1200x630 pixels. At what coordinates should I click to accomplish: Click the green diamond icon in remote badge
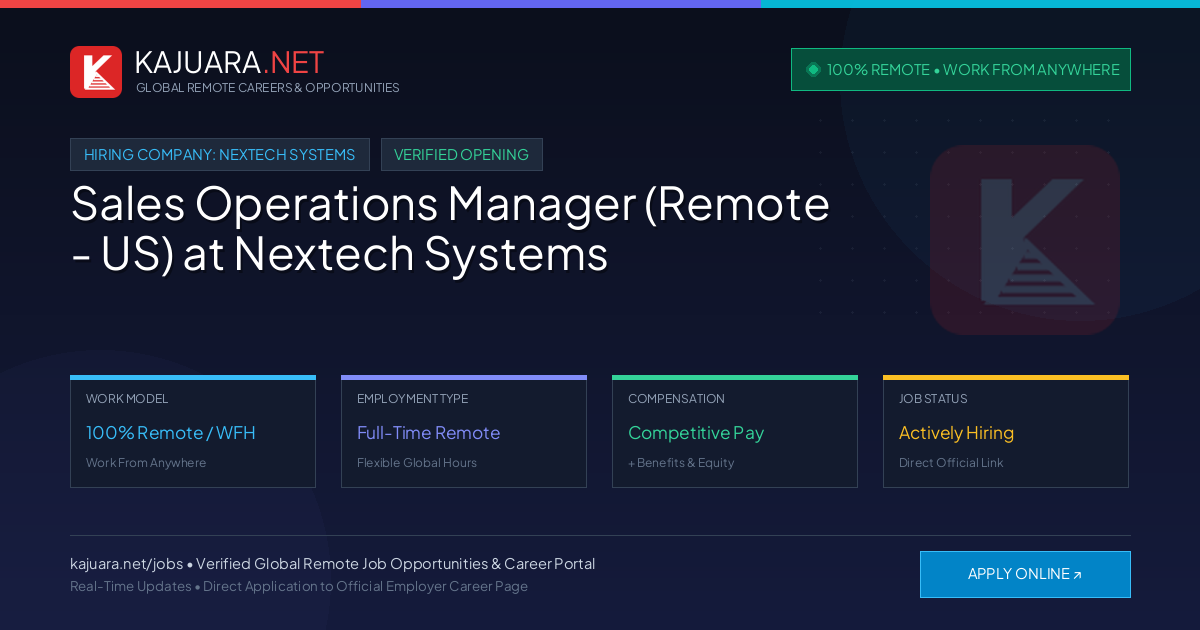click(813, 70)
